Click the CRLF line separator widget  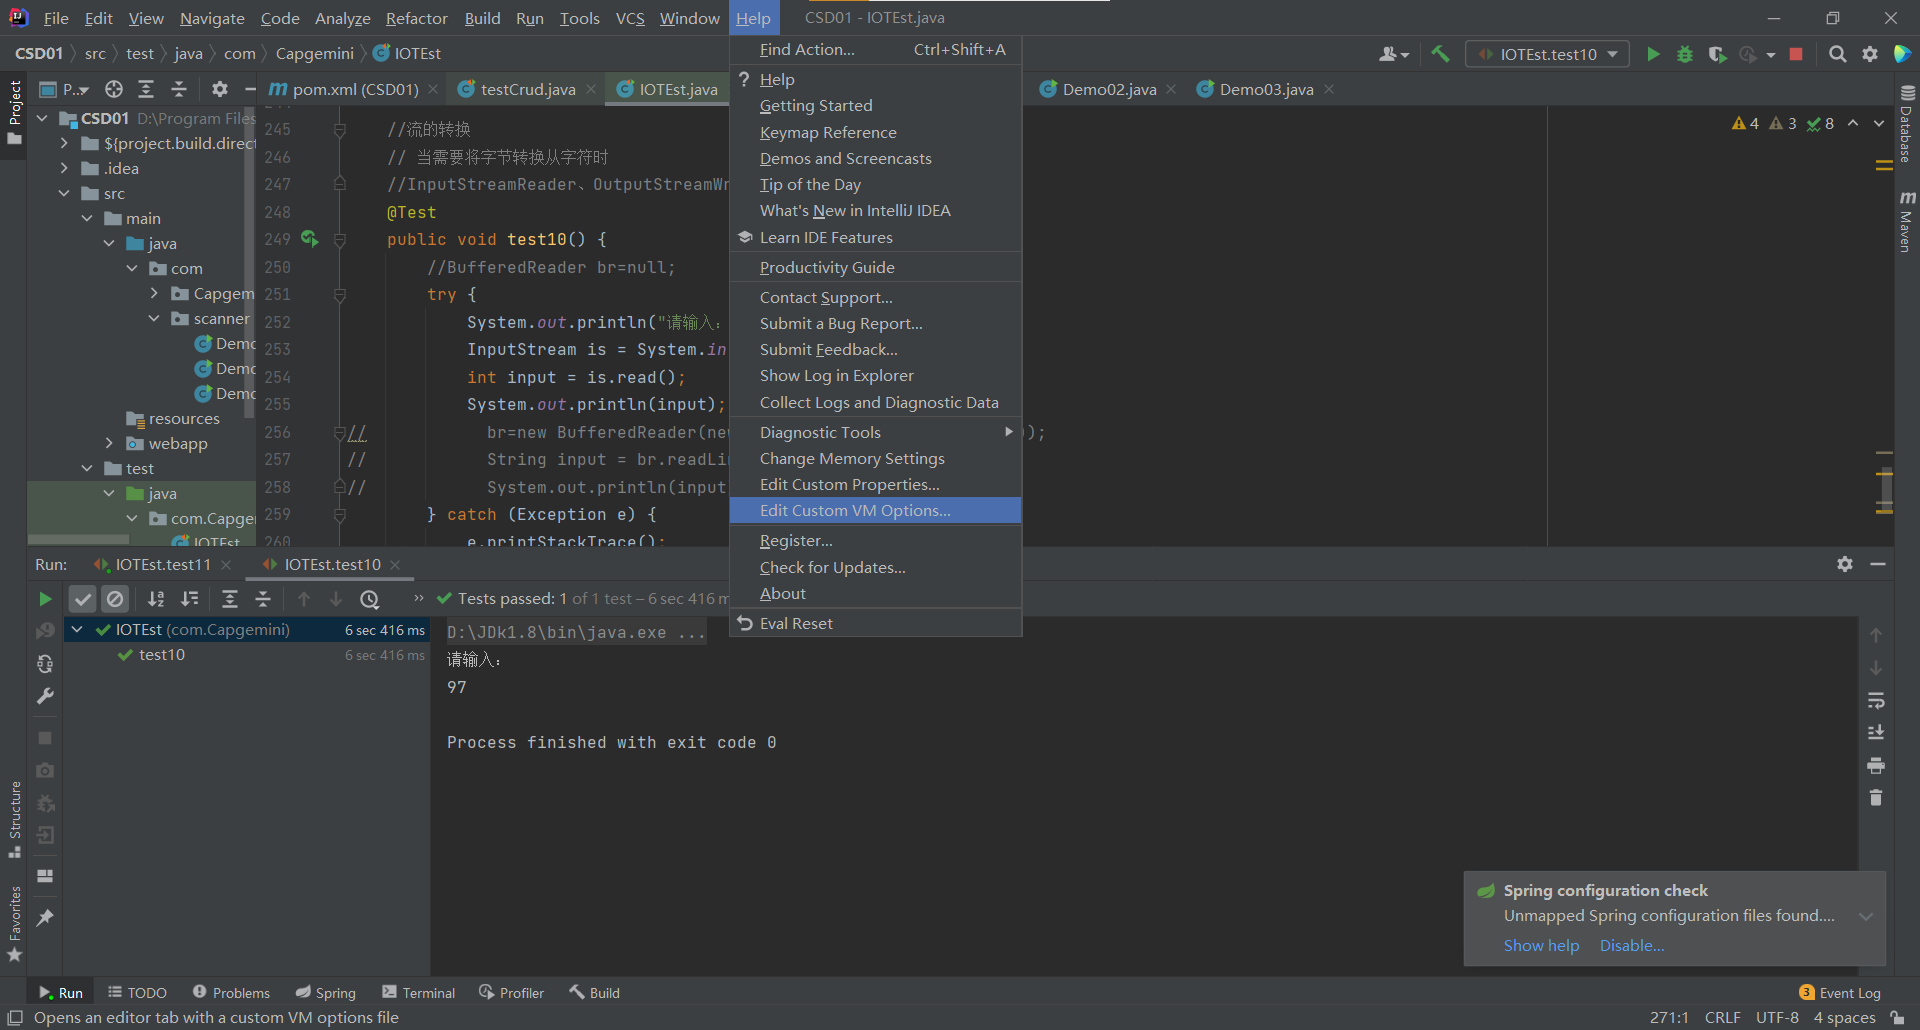(x=1722, y=1017)
